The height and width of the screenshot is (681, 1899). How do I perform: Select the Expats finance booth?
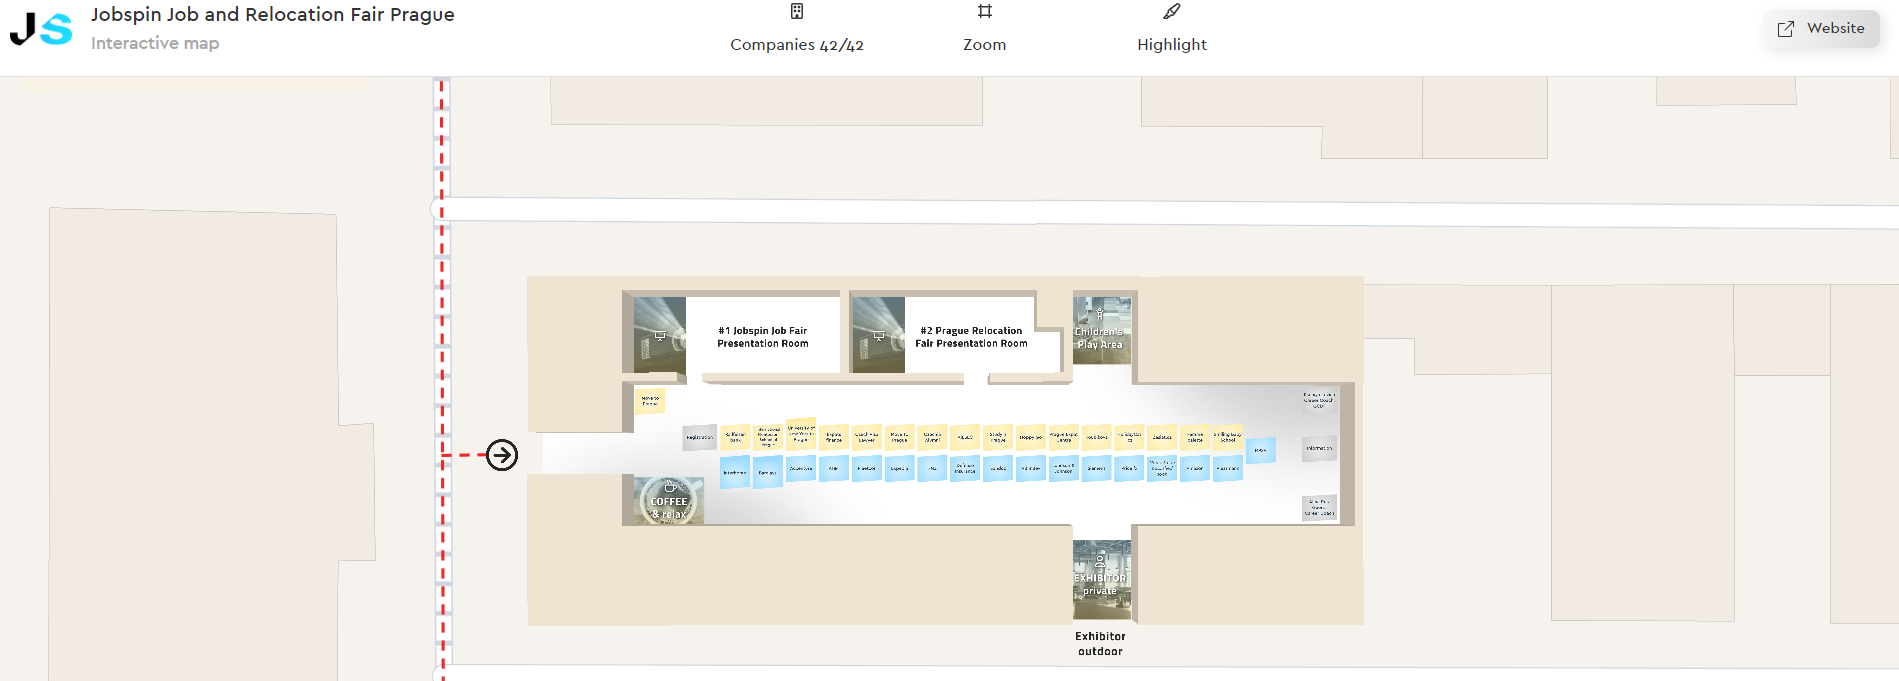pos(834,437)
